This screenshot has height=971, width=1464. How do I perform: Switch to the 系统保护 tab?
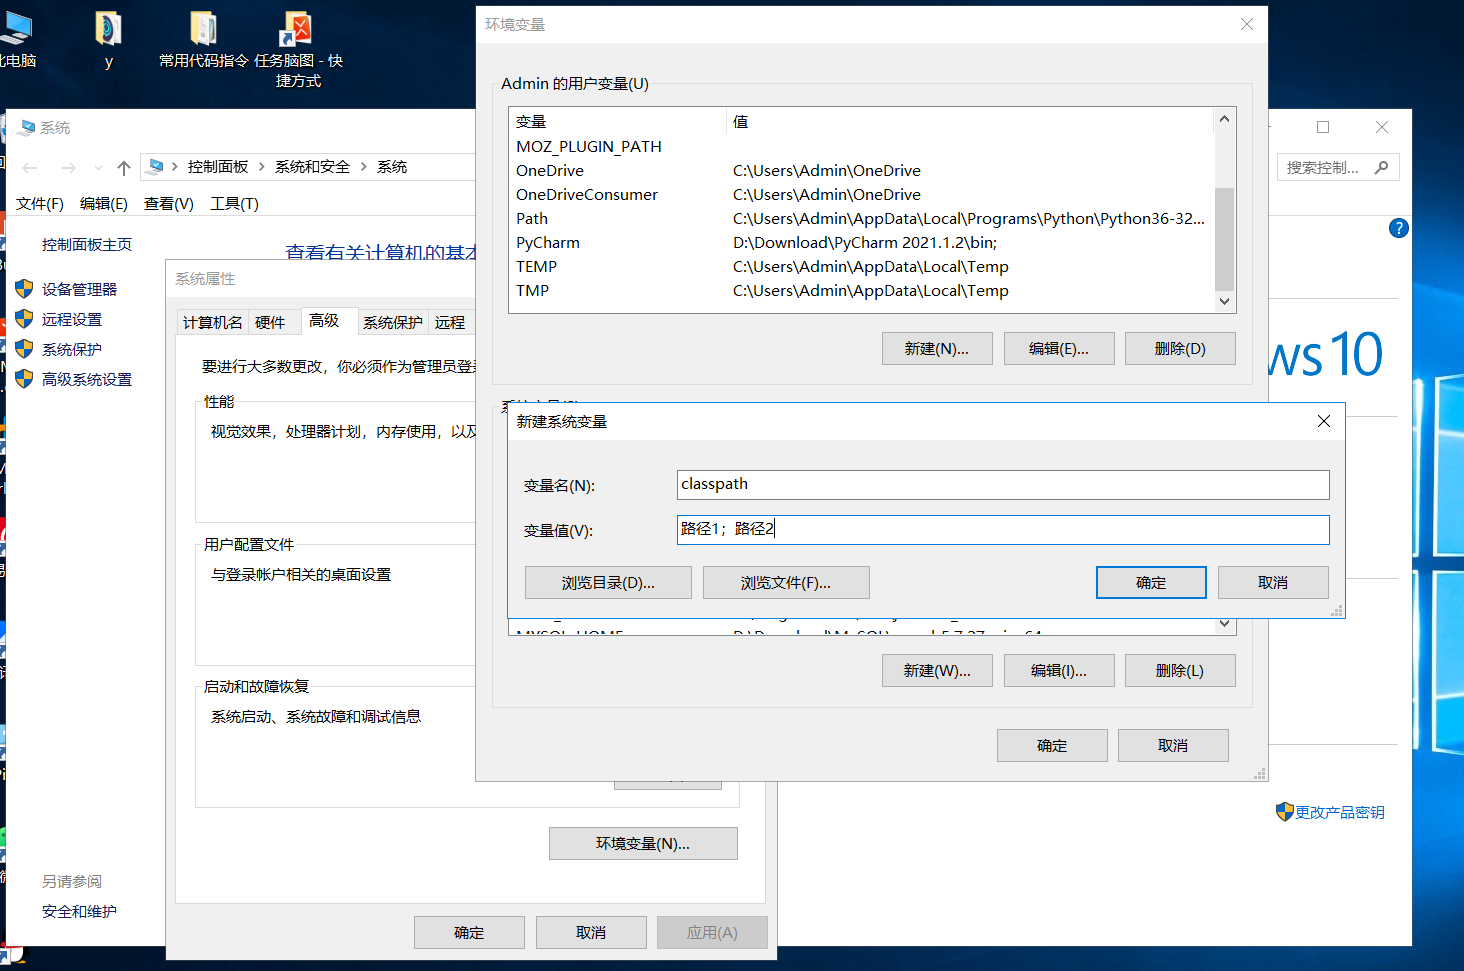(x=393, y=322)
